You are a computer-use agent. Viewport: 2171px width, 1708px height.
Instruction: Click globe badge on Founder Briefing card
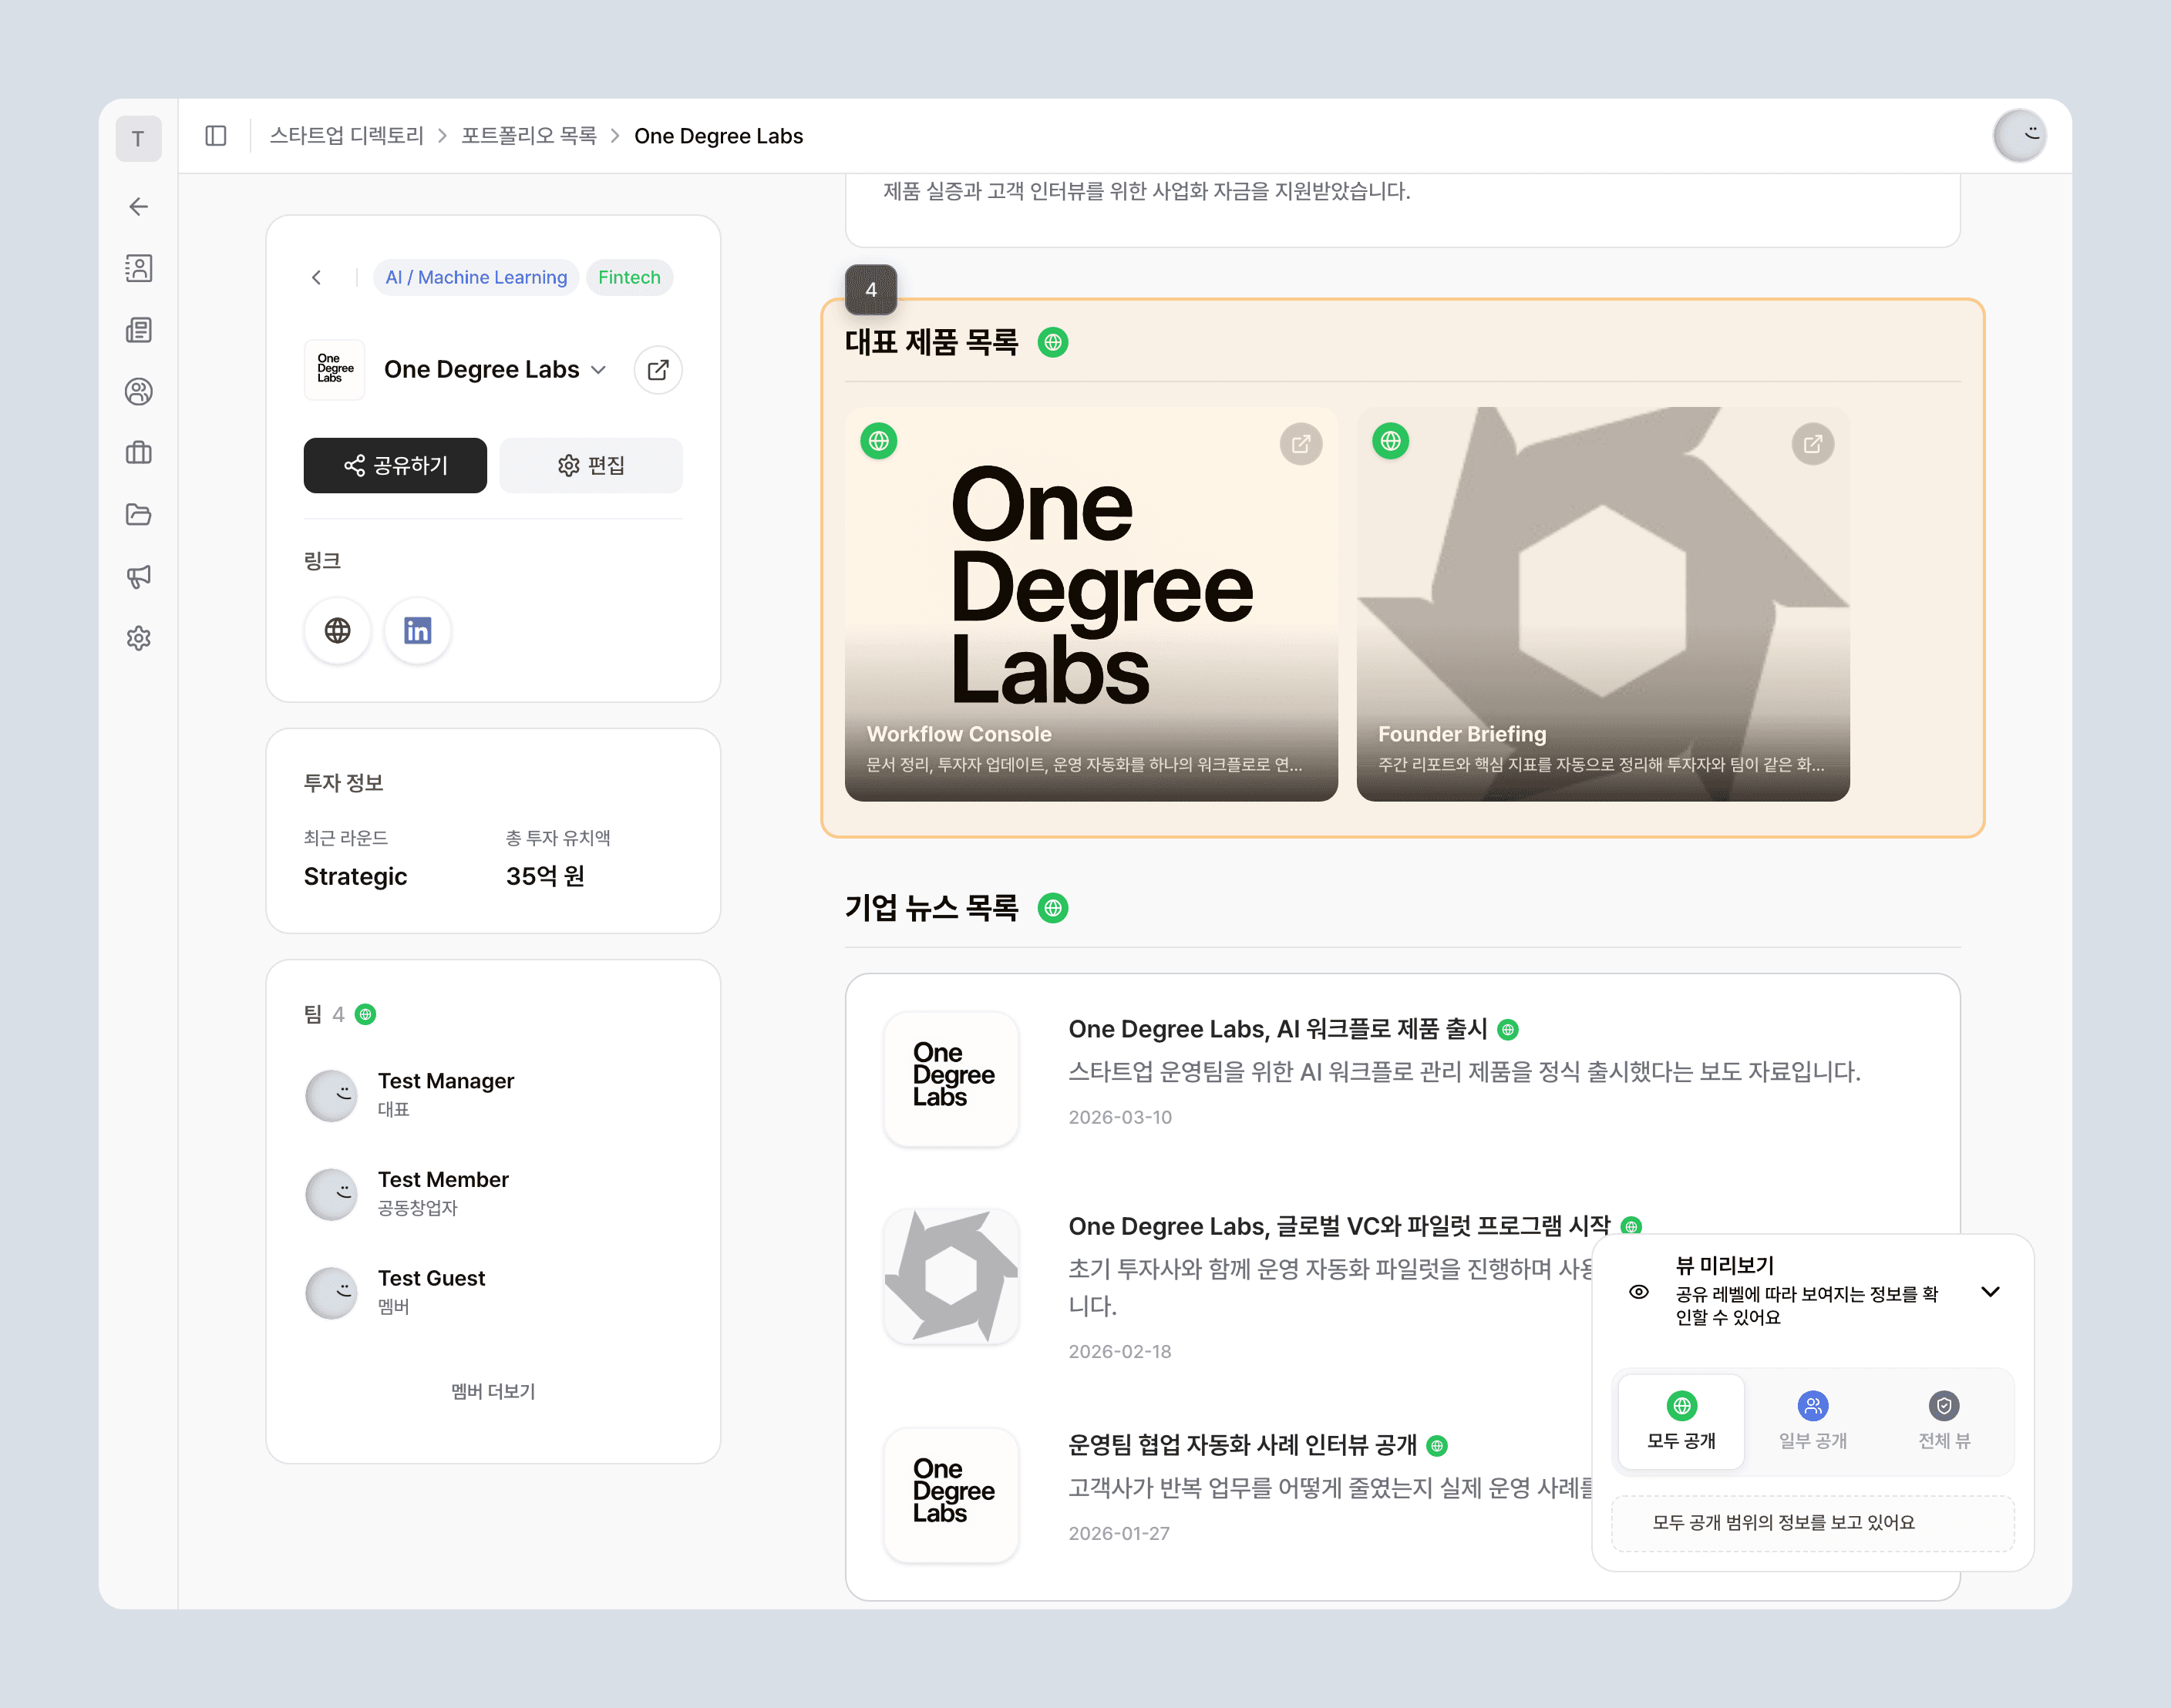[1391, 441]
